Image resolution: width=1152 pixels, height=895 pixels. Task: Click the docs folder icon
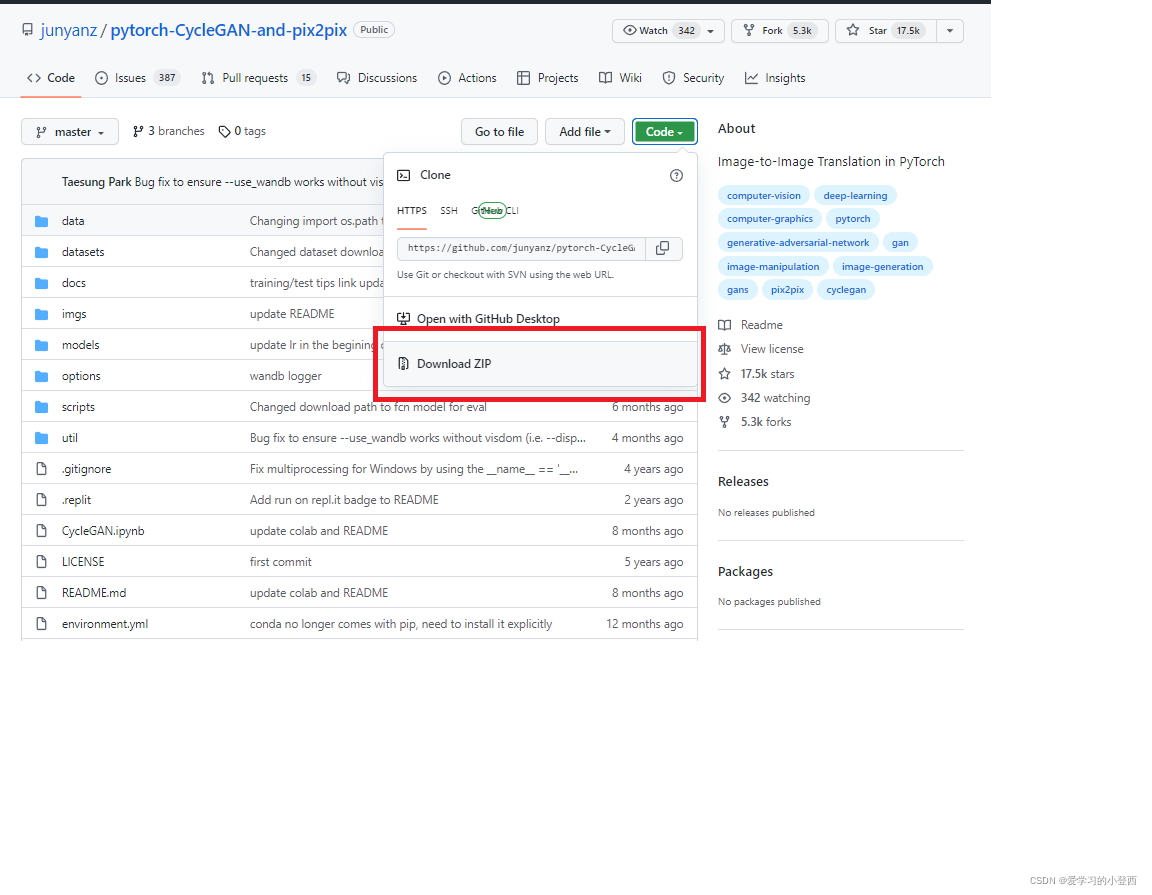pyautogui.click(x=42, y=283)
